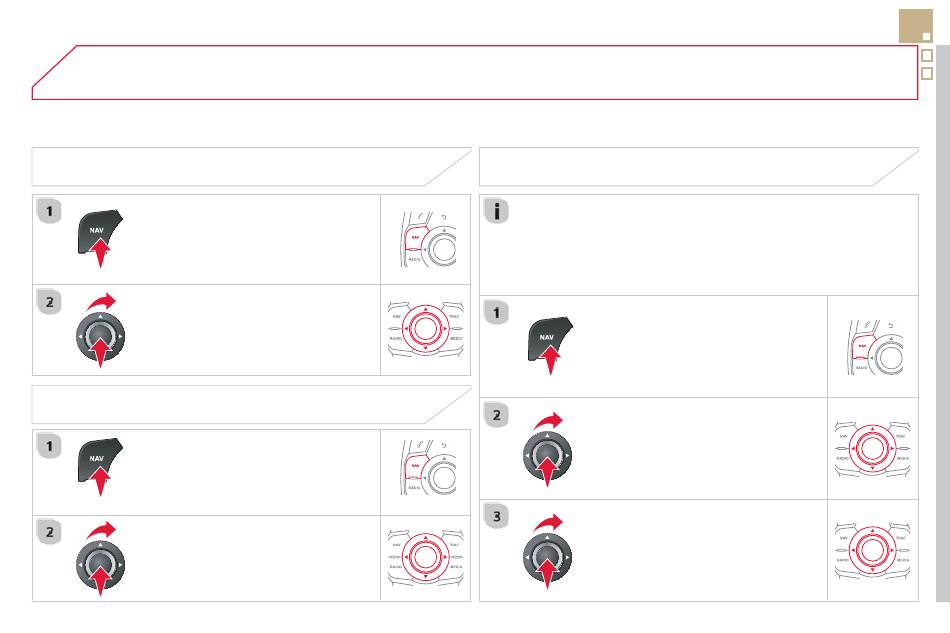Tick the upper empty checkbox beside the title banner
The width and height of the screenshot is (950, 633).
pyautogui.click(x=926, y=56)
